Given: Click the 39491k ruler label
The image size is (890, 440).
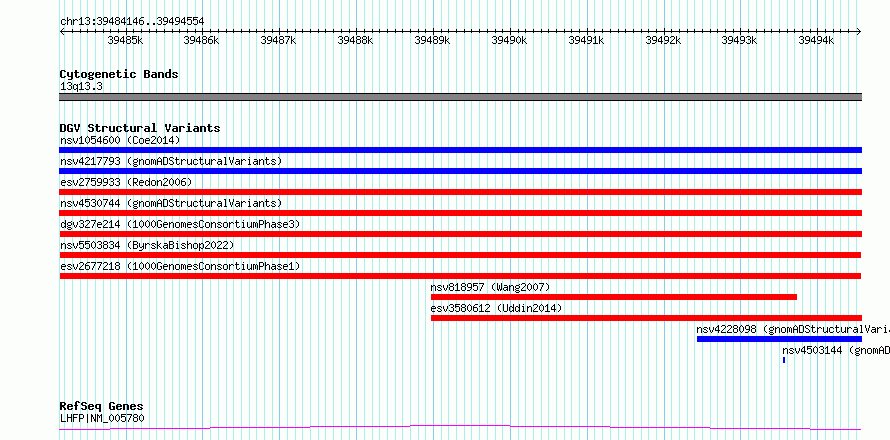Looking at the screenshot, I should pyautogui.click(x=587, y=40).
